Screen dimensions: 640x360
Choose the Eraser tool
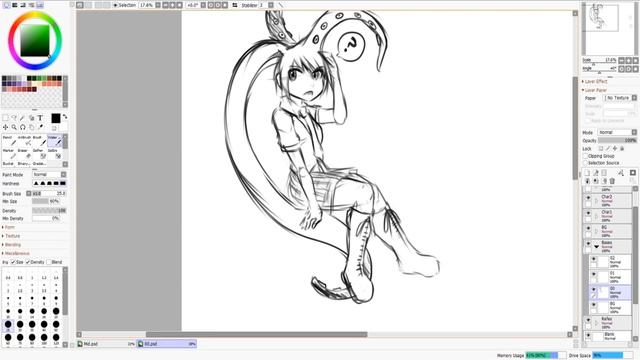tap(24, 153)
